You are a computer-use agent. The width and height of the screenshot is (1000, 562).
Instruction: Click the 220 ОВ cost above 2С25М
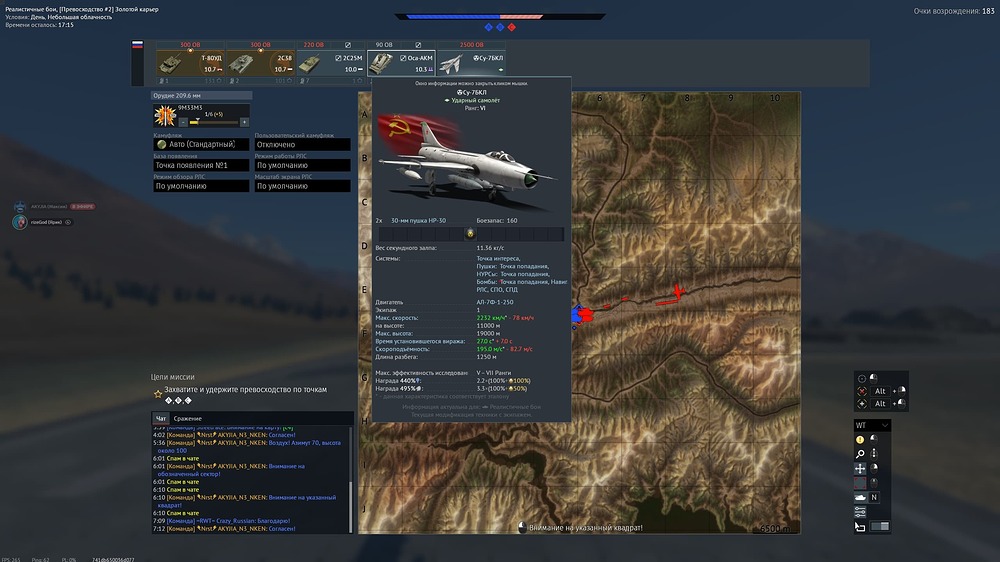tap(313, 45)
